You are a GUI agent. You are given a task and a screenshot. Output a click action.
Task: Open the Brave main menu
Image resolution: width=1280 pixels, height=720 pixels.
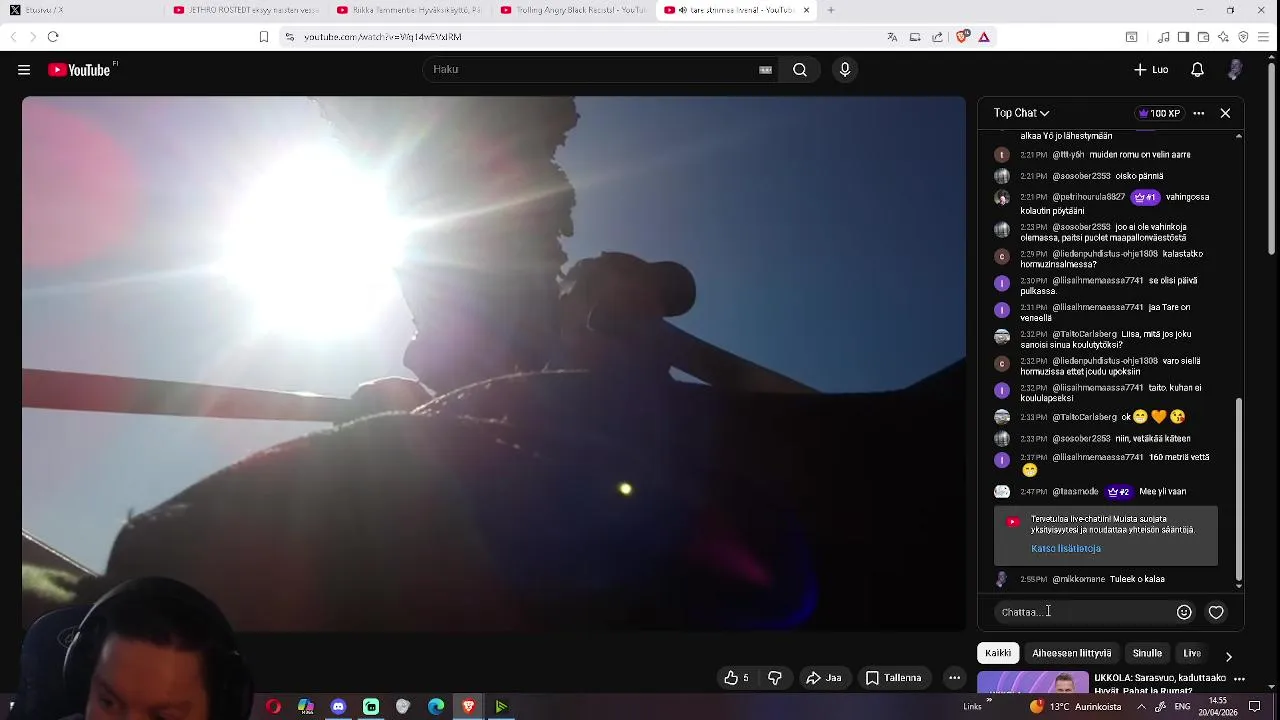point(1264,37)
